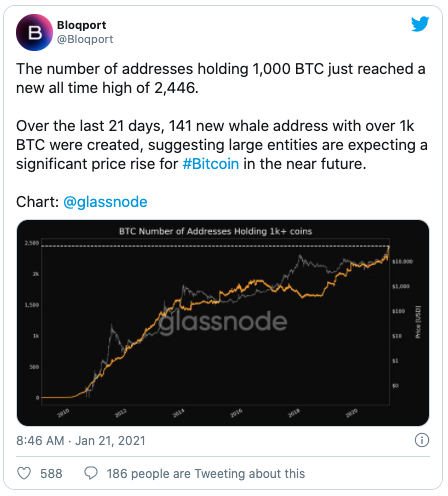The width and height of the screenshot is (448, 496).
Task: Click the Bloqport profile avatar
Action: point(34,32)
